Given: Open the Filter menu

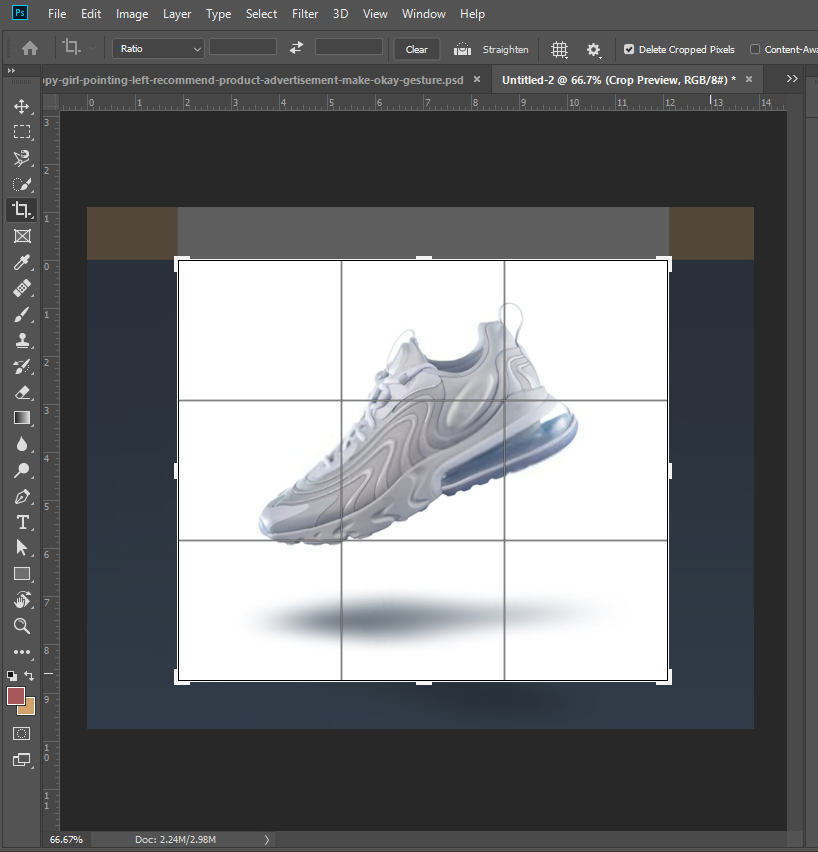Looking at the screenshot, I should click(305, 14).
